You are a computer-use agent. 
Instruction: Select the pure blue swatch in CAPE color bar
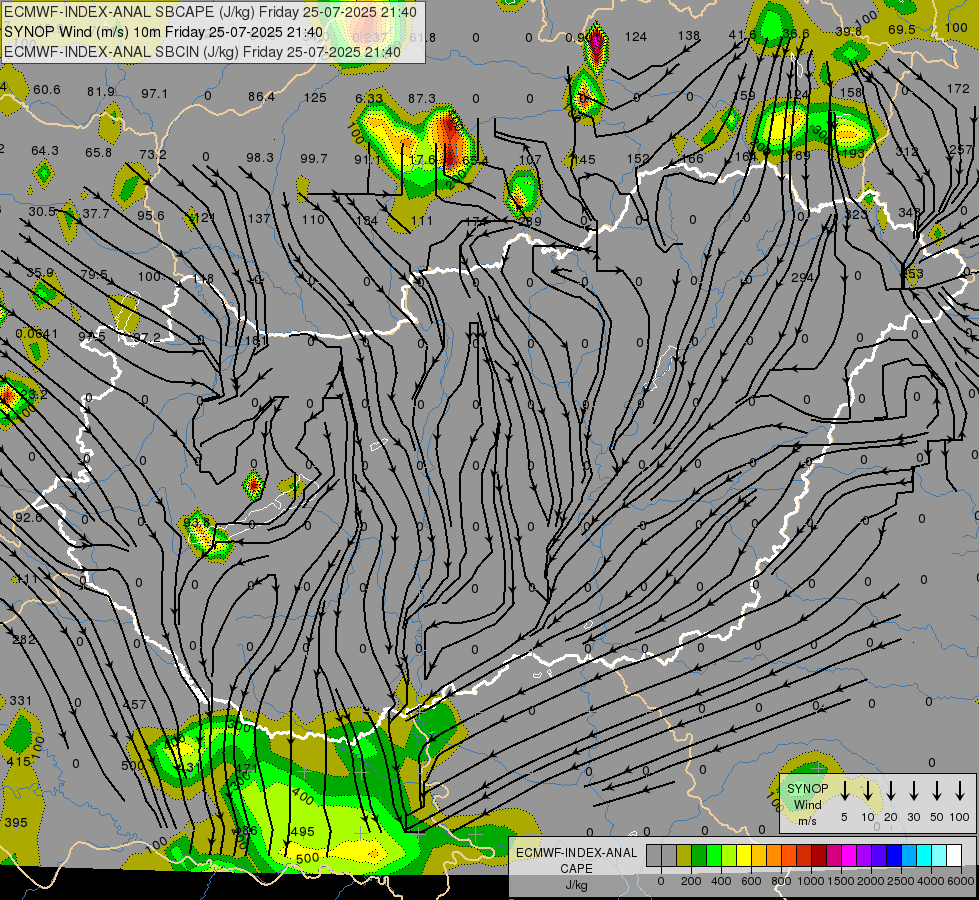(893, 856)
